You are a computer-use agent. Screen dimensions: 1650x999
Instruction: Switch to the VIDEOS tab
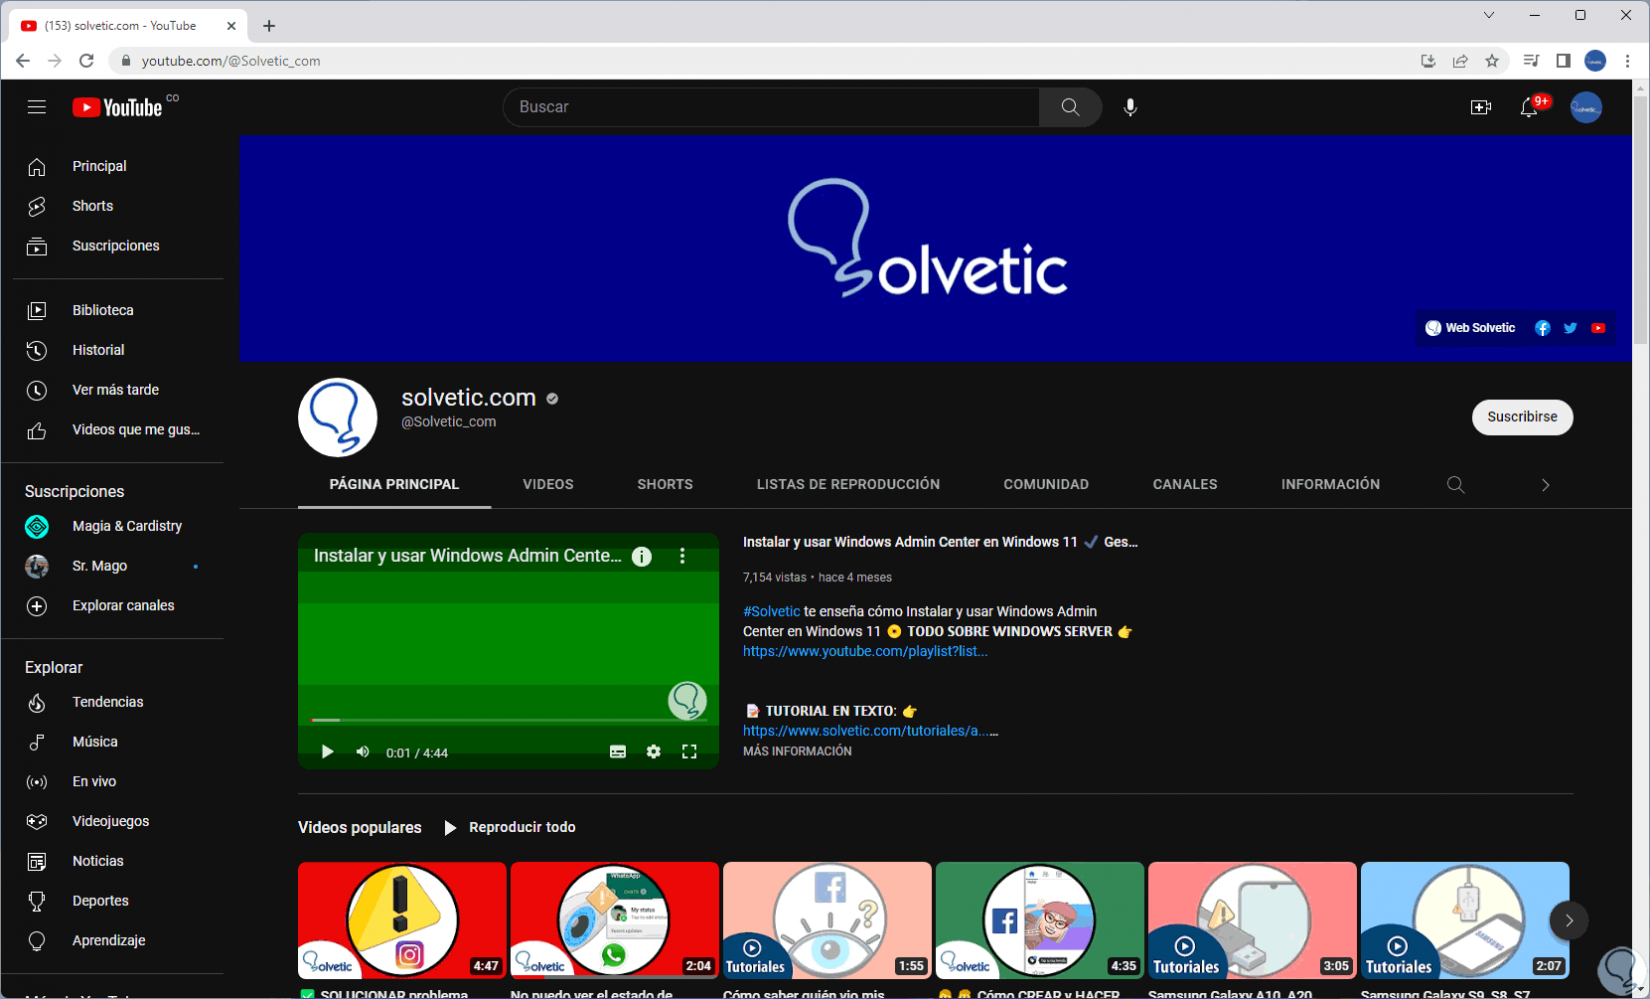(x=548, y=485)
